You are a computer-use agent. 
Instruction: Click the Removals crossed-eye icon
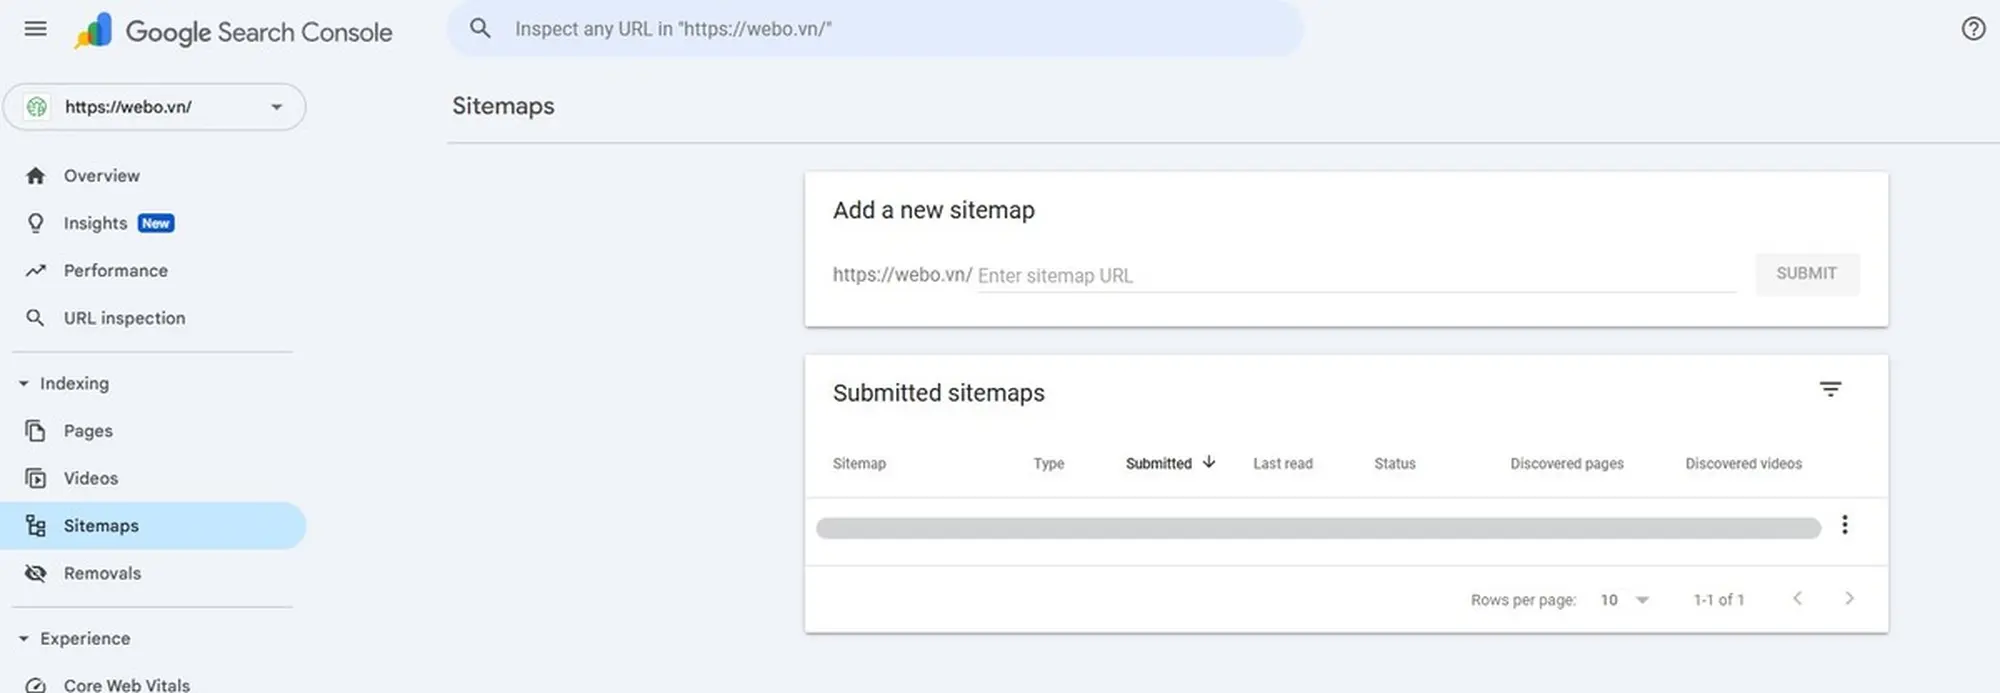36,573
